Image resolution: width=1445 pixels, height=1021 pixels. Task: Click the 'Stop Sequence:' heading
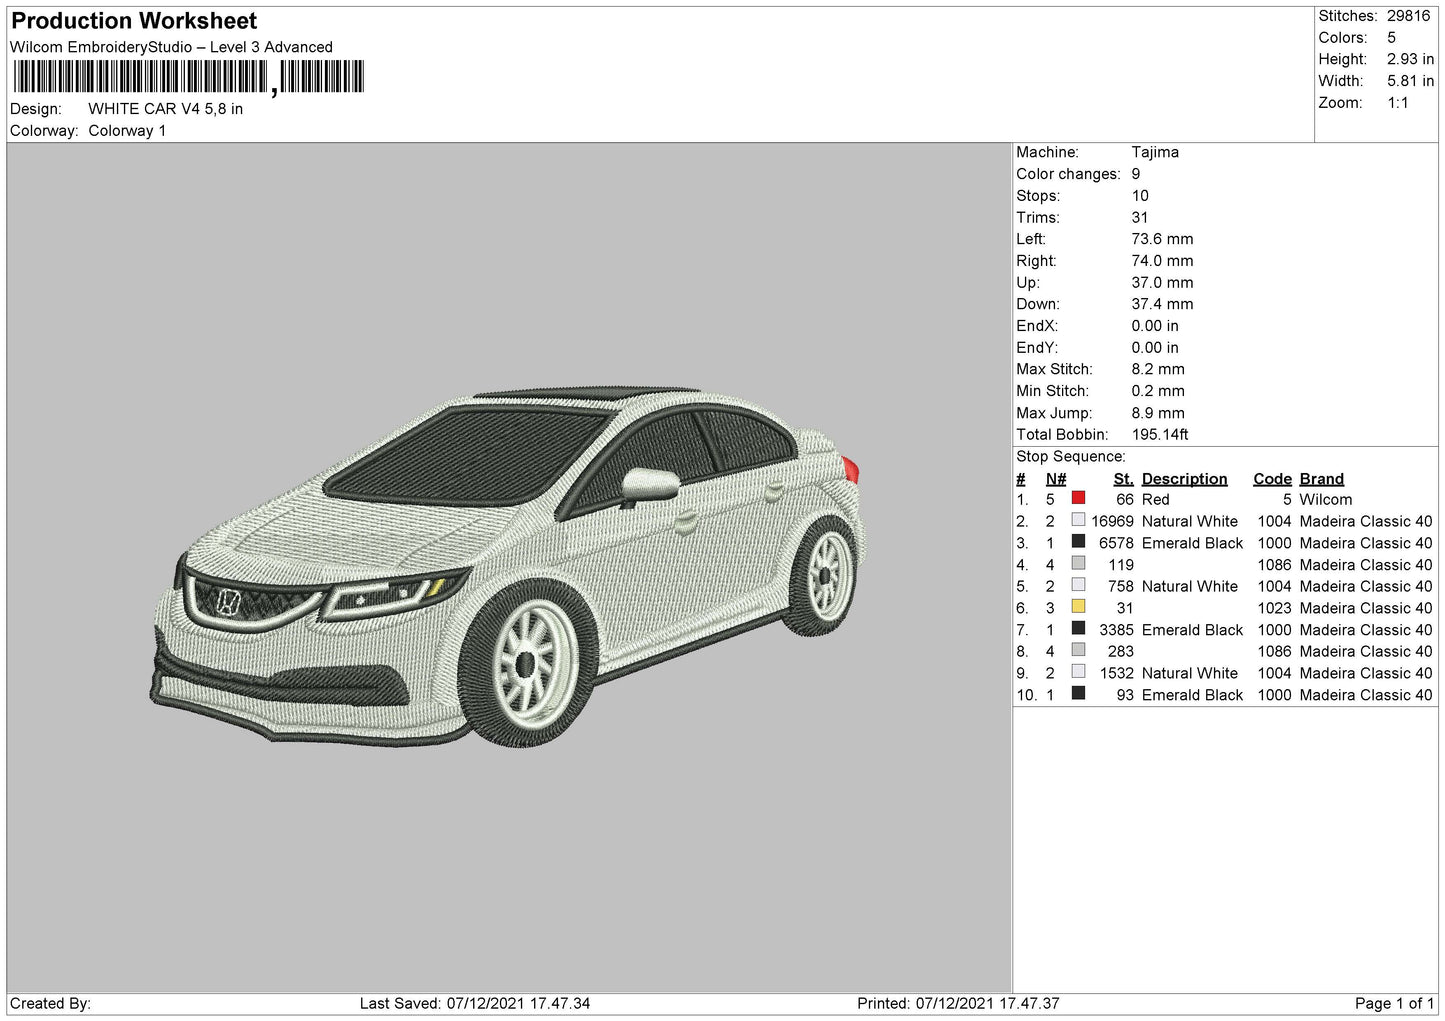click(1070, 457)
